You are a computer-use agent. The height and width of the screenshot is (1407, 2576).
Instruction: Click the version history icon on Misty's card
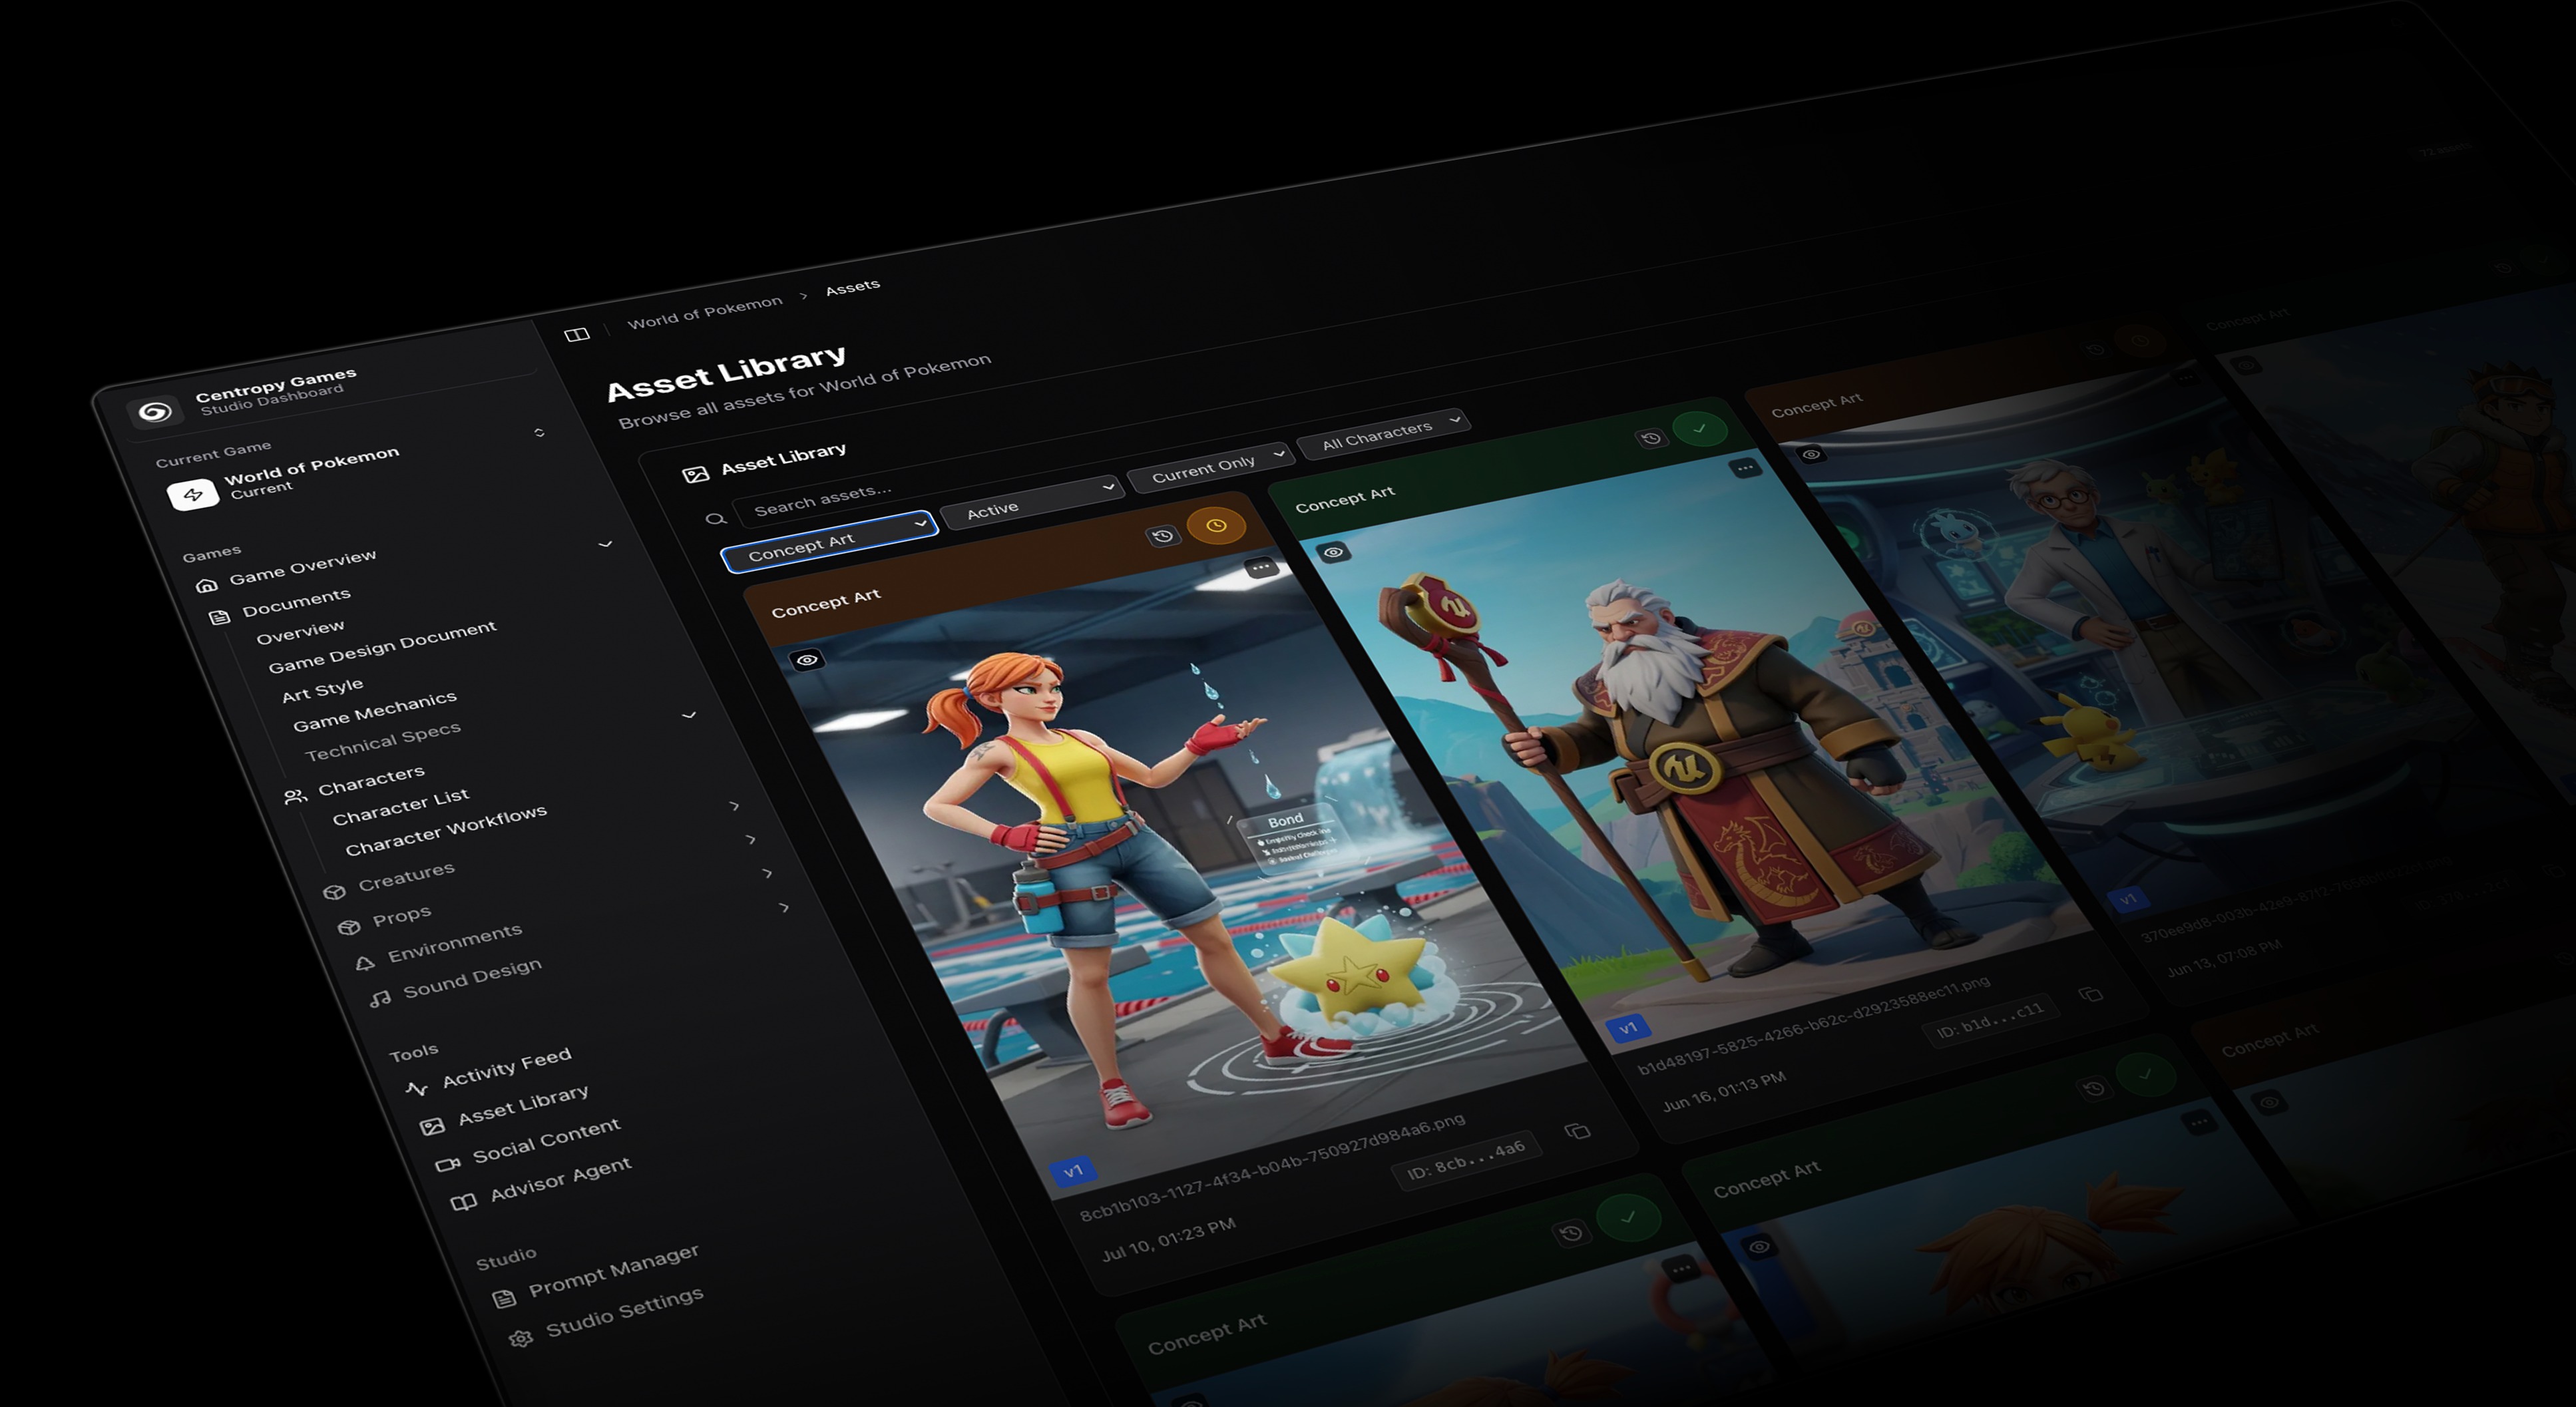click(x=1163, y=536)
